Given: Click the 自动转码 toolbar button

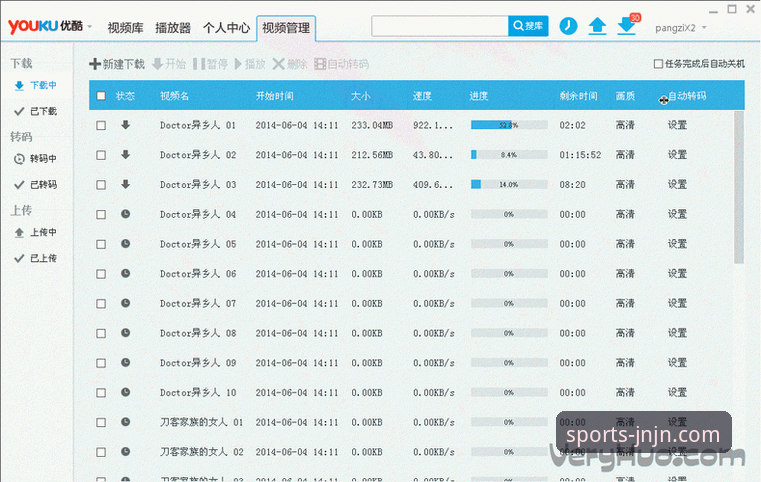Looking at the screenshot, I should (x=342, y=64).
